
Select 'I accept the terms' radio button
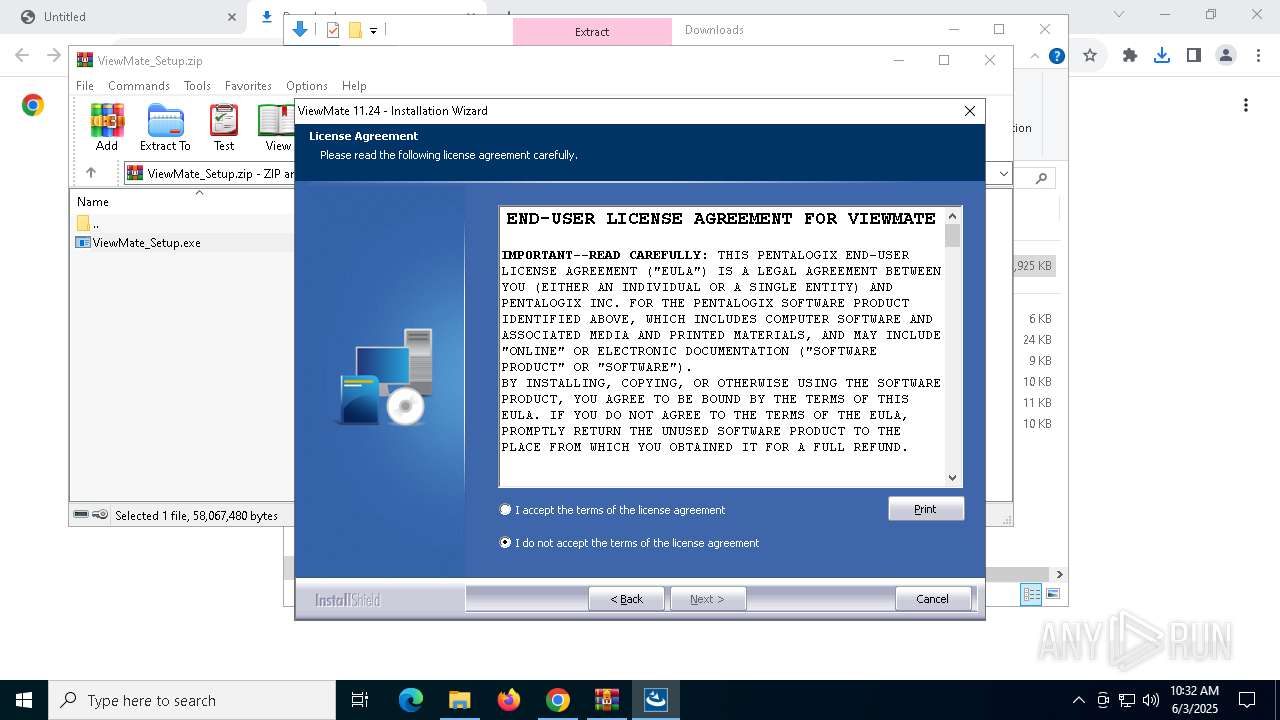[505, 510]
